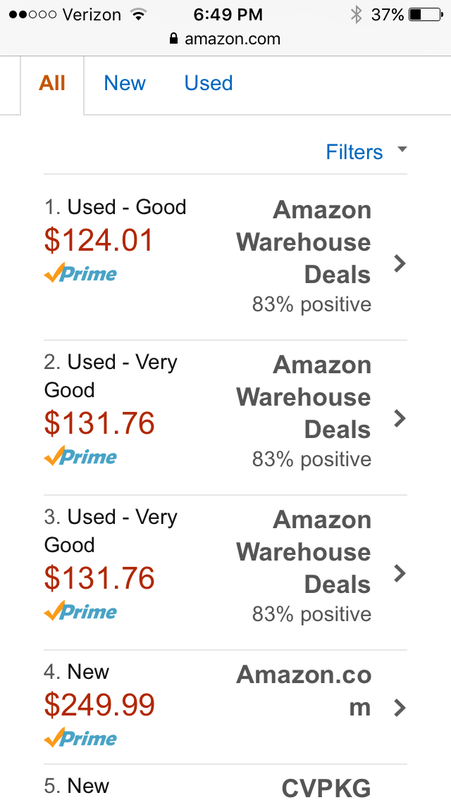This screenshot has width=451, height=800.
Task: Tap the Prime logo under $249.99 offer
Action: point(81,737)
